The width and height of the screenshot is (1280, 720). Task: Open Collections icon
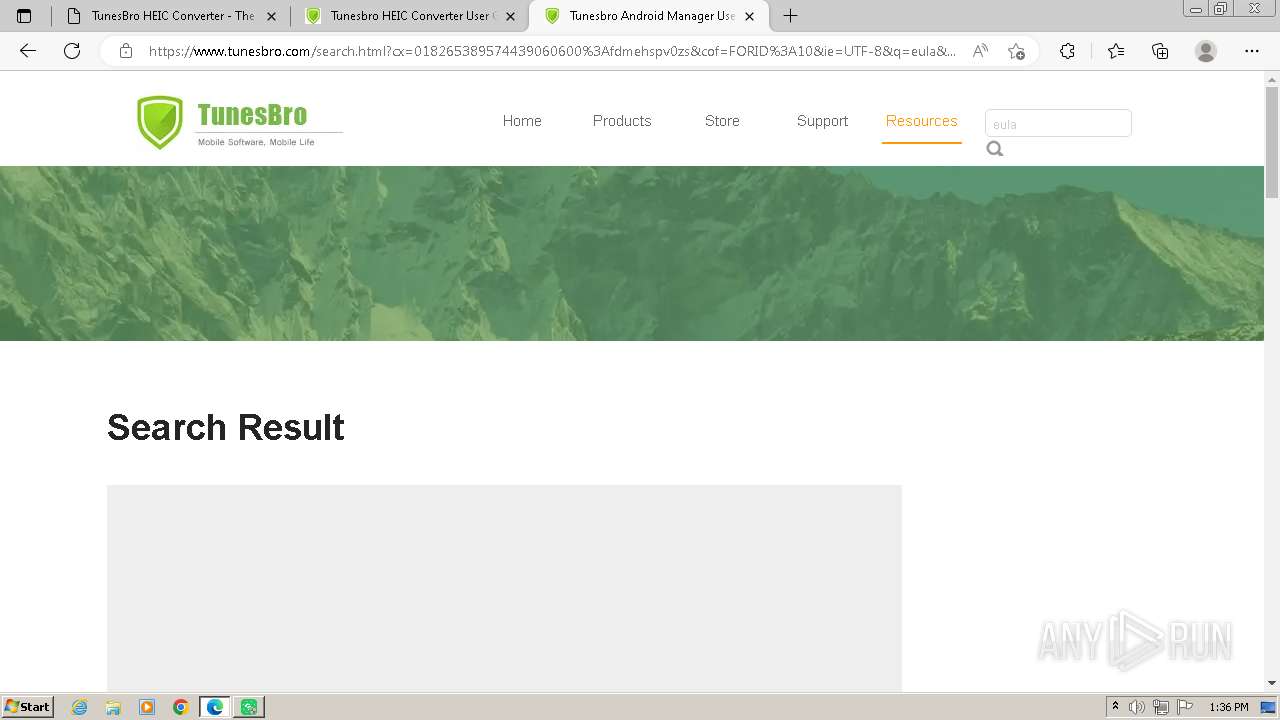point(1160,51)
